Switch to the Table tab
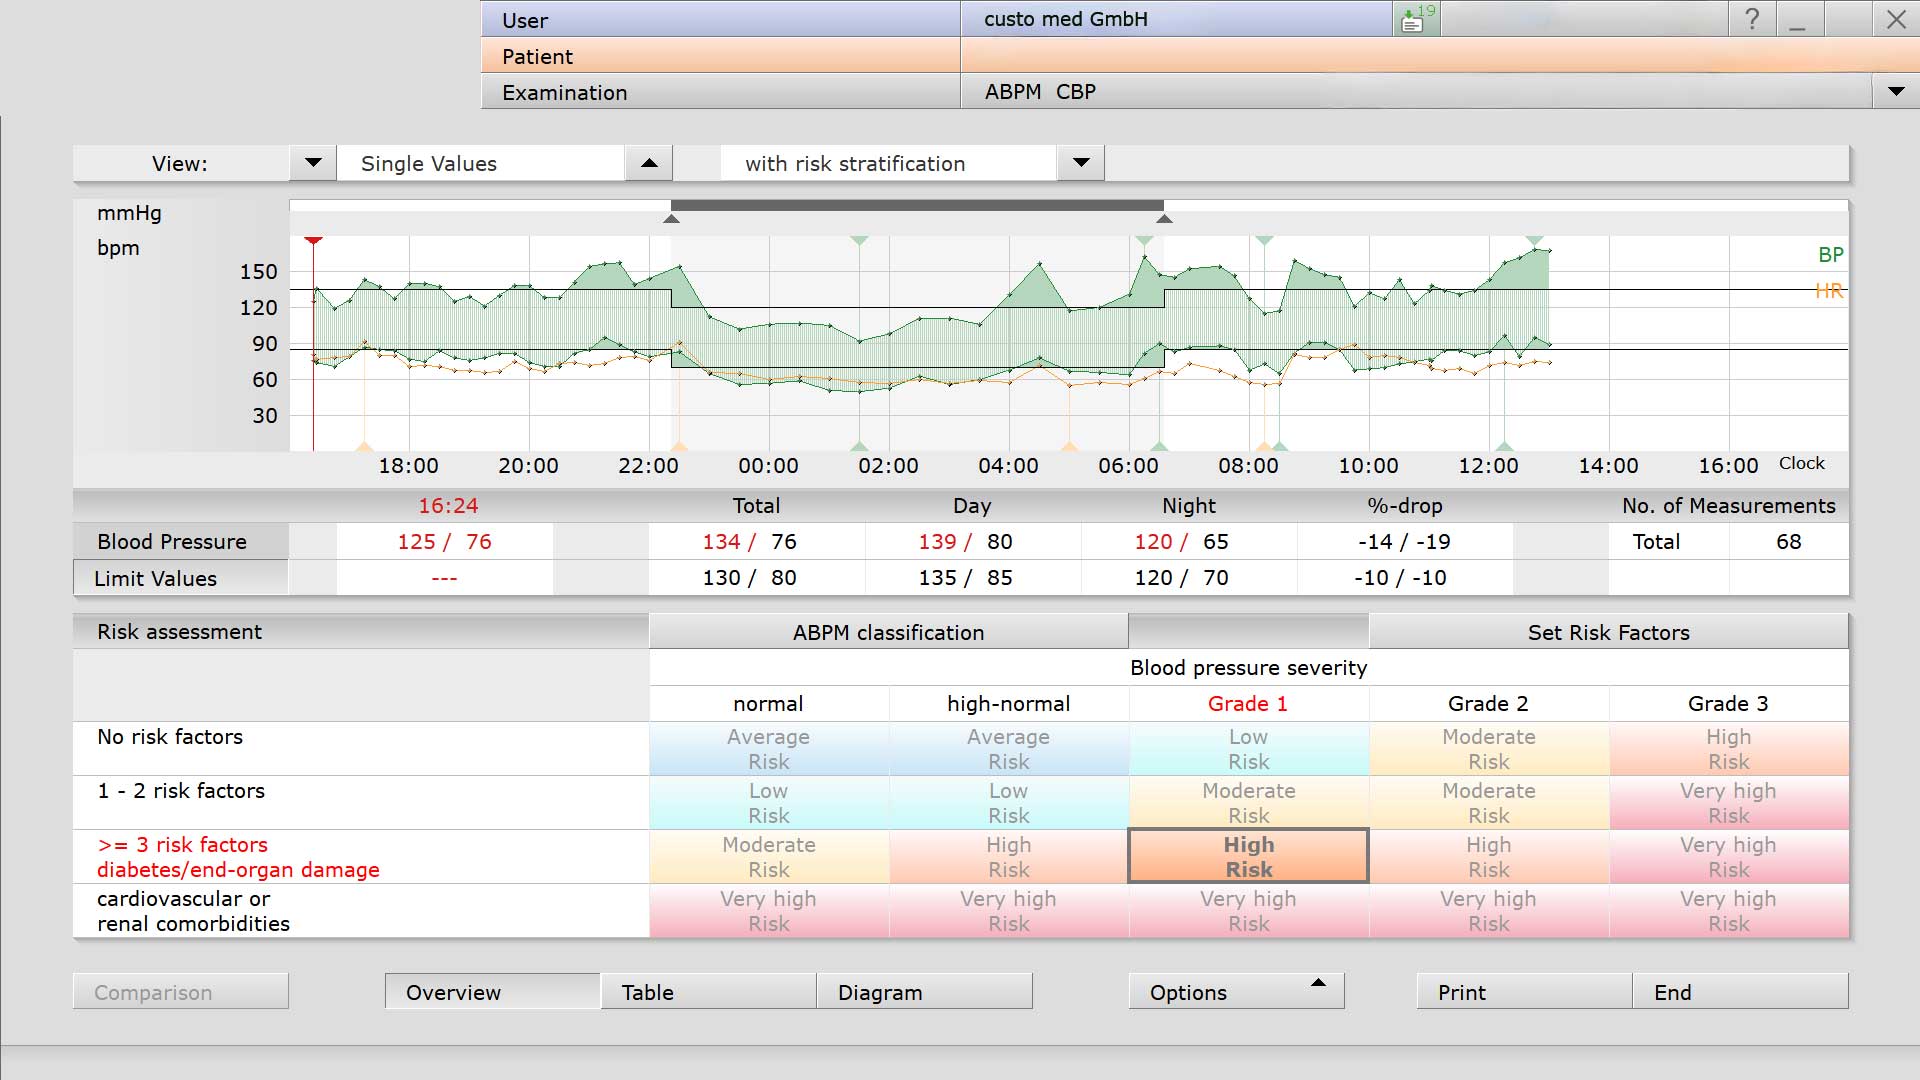 tap(708, 992)
